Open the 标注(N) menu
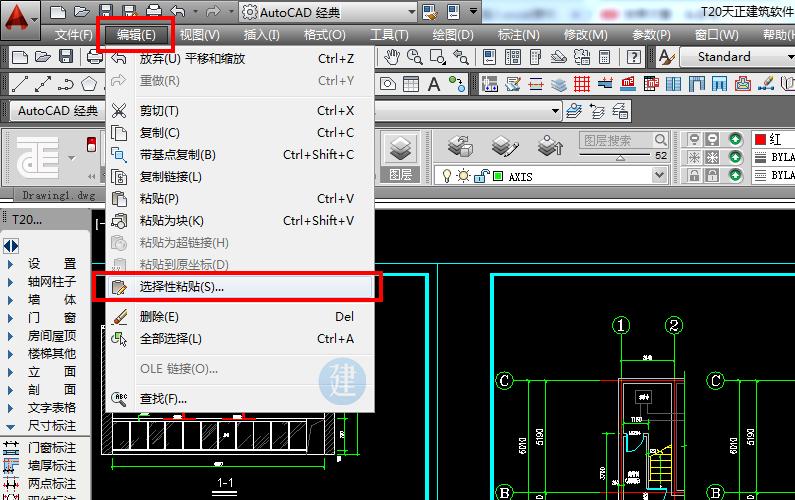Viewport: 795px width, 500px height. click(x=518, y=34)
